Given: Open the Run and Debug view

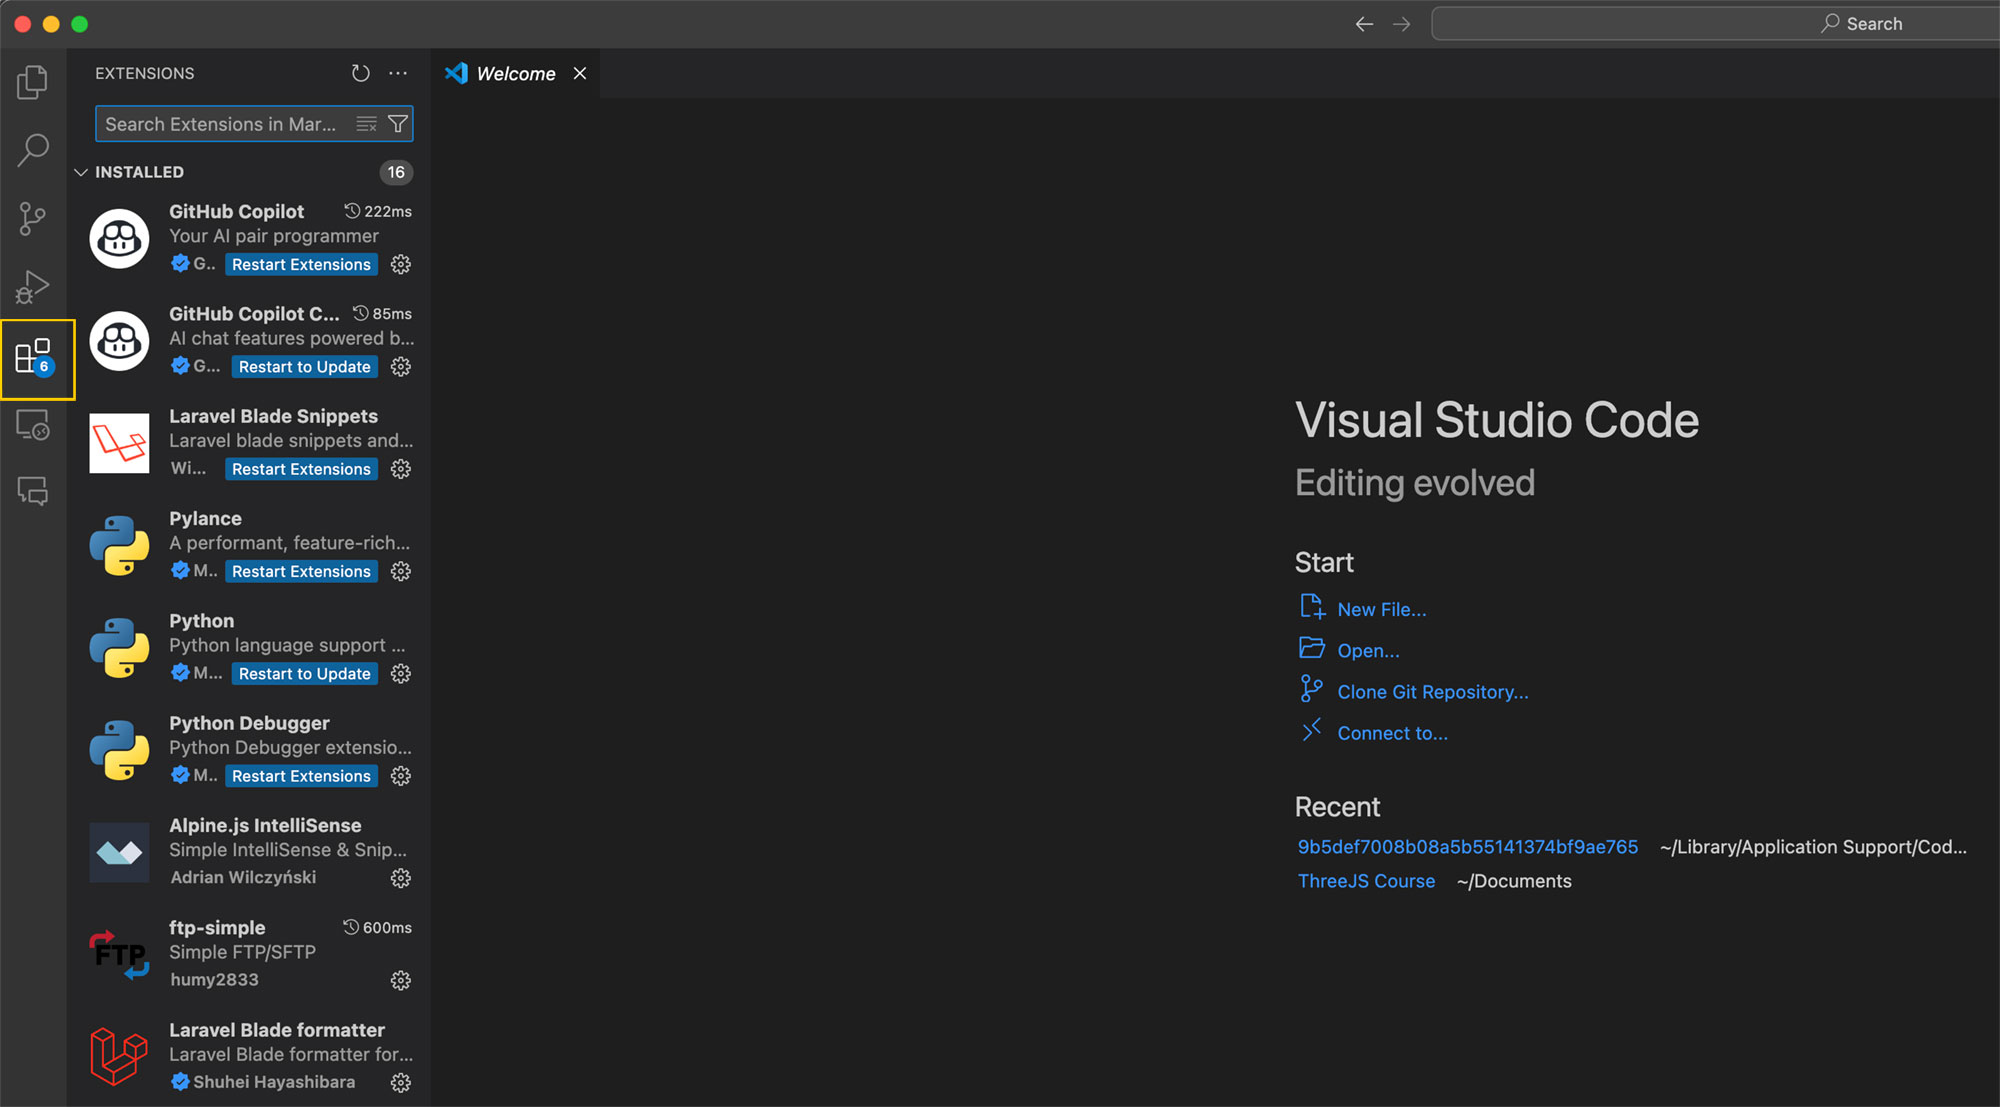Looking at the screenshot, I should click(33, 287).
